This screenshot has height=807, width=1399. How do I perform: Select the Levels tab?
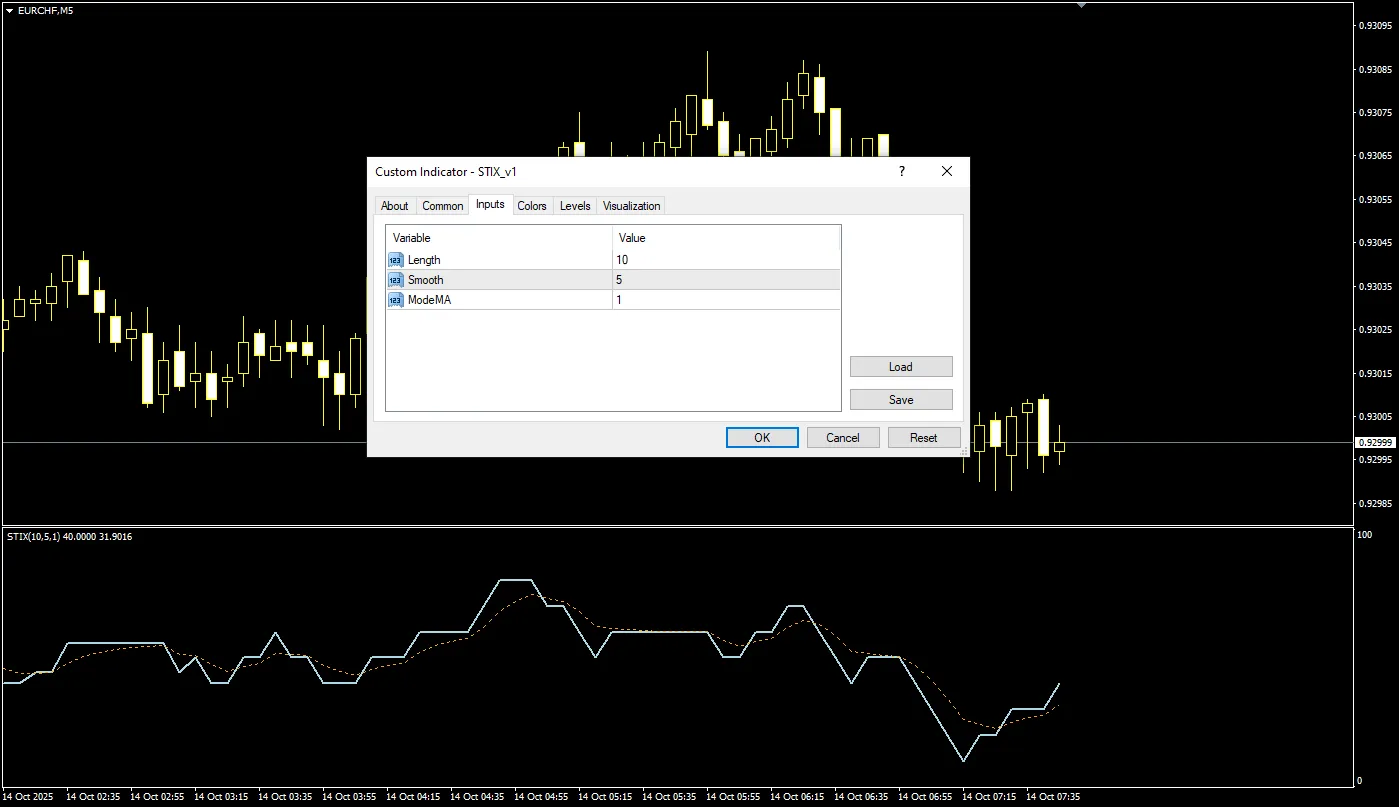(x=575, y=206)
